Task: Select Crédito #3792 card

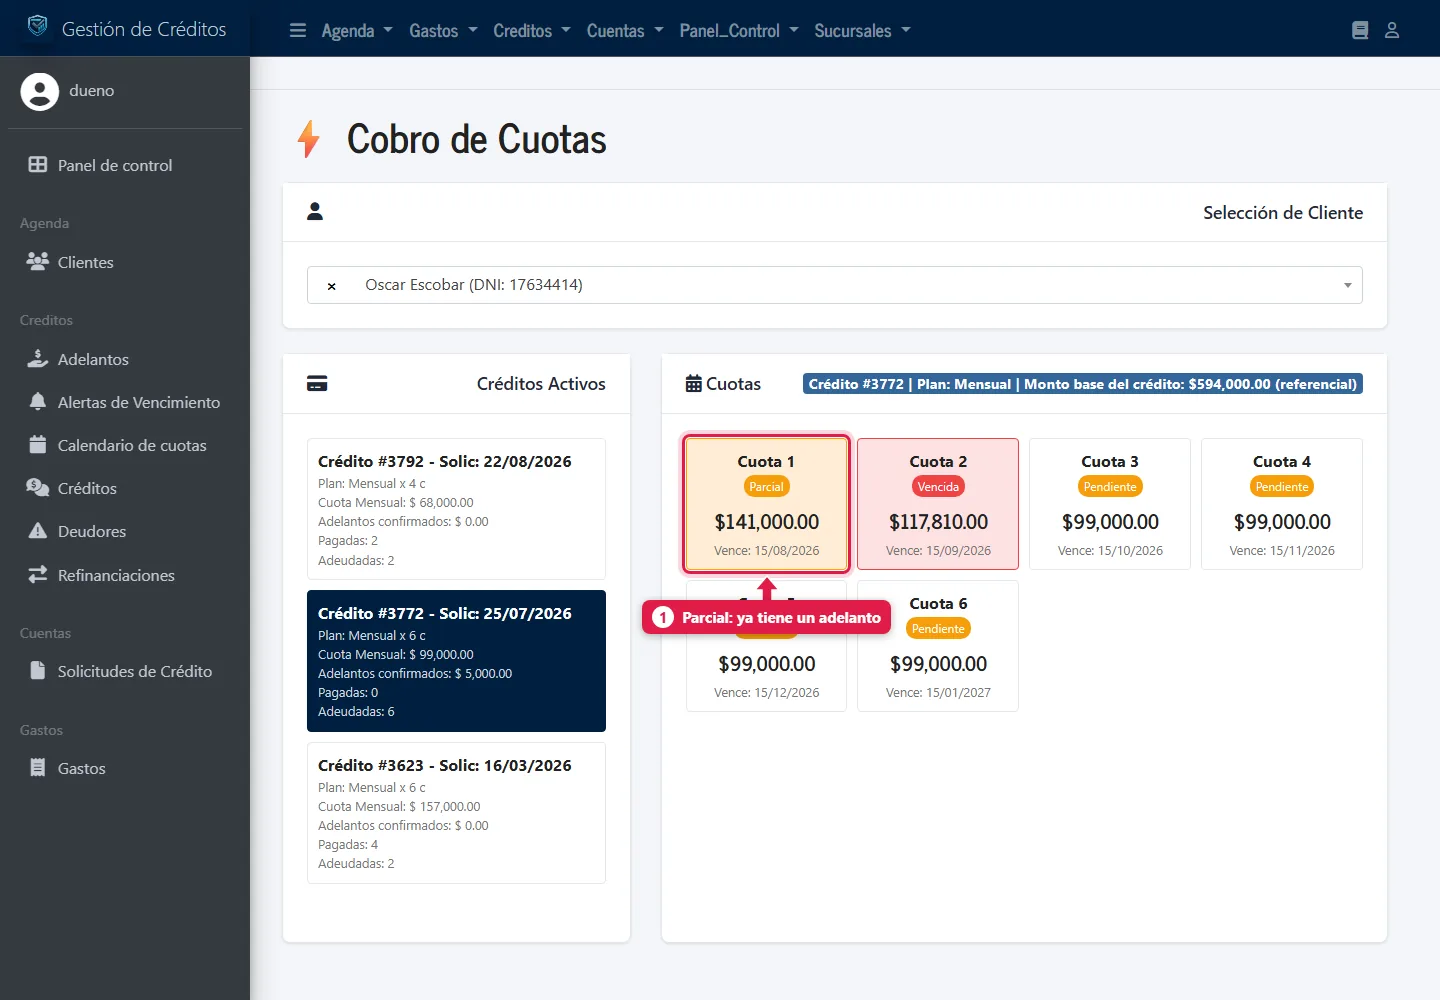Action: click(x=456, y=509)
